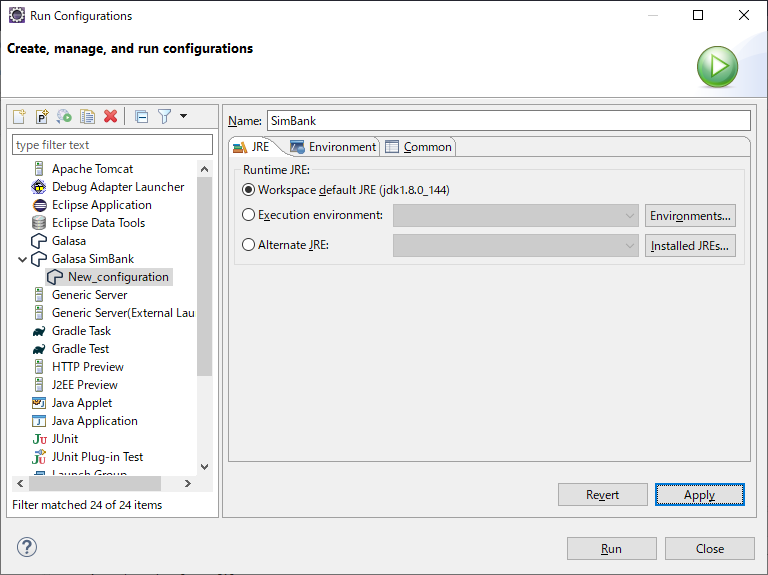The image size is (768, 575).
Task: Click the Installed JREs... button
Action: click(690, 245)
